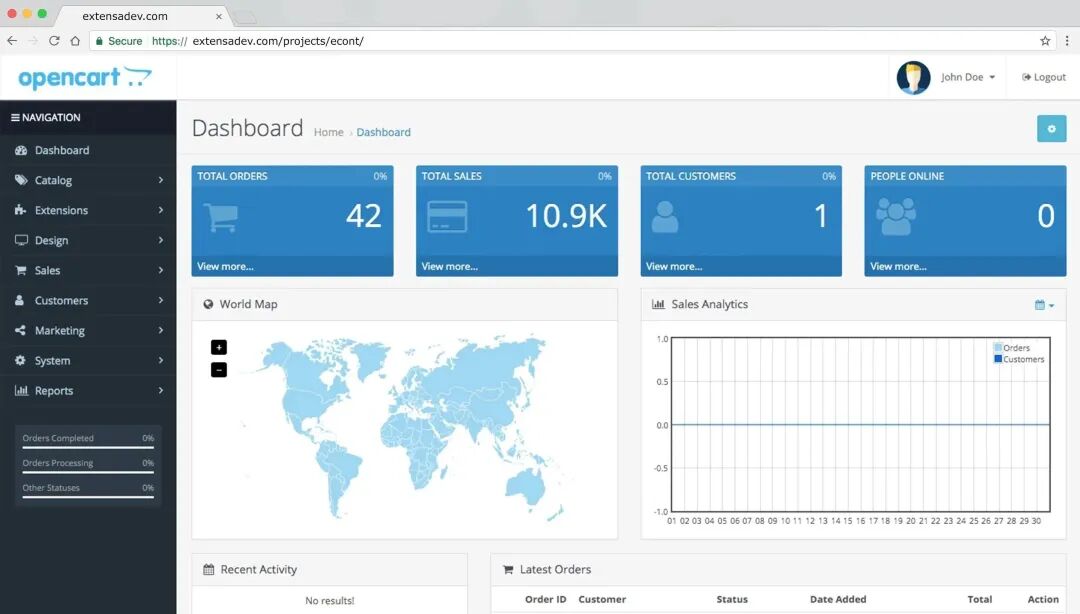The height and width of the screenshot is (614, 1080).
Task: Click the Customers person sidebar icon
Action: pos(20,300)
